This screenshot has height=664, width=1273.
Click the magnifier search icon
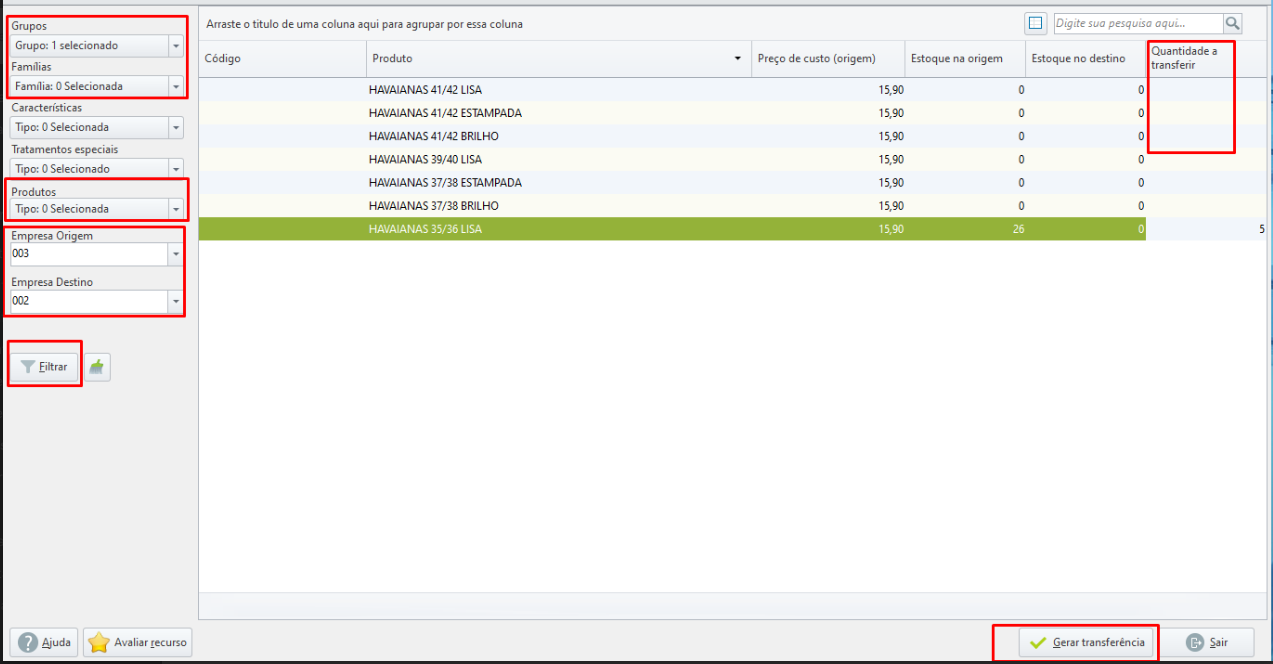pos(1232,23)
